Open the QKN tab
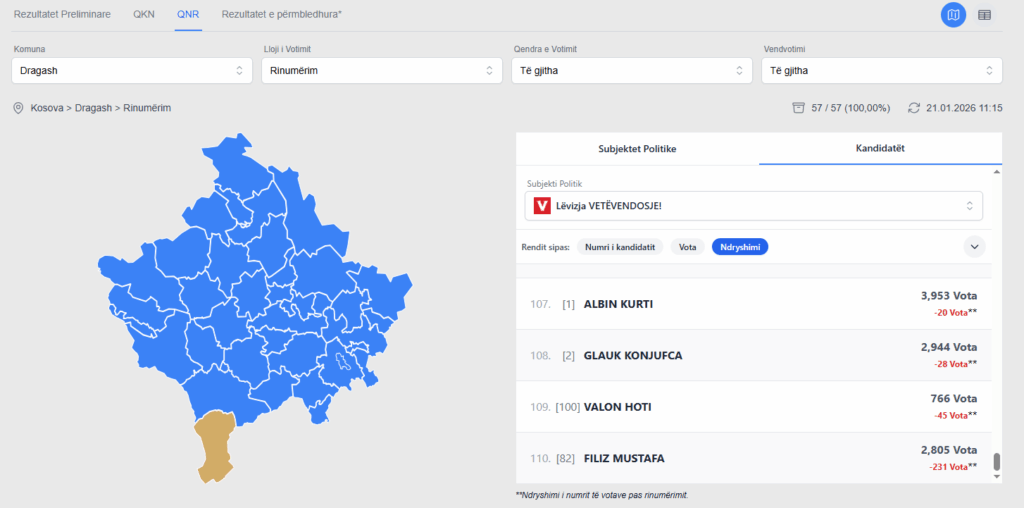The width and height of the screenshot is (1024, 508). (144, 15)
